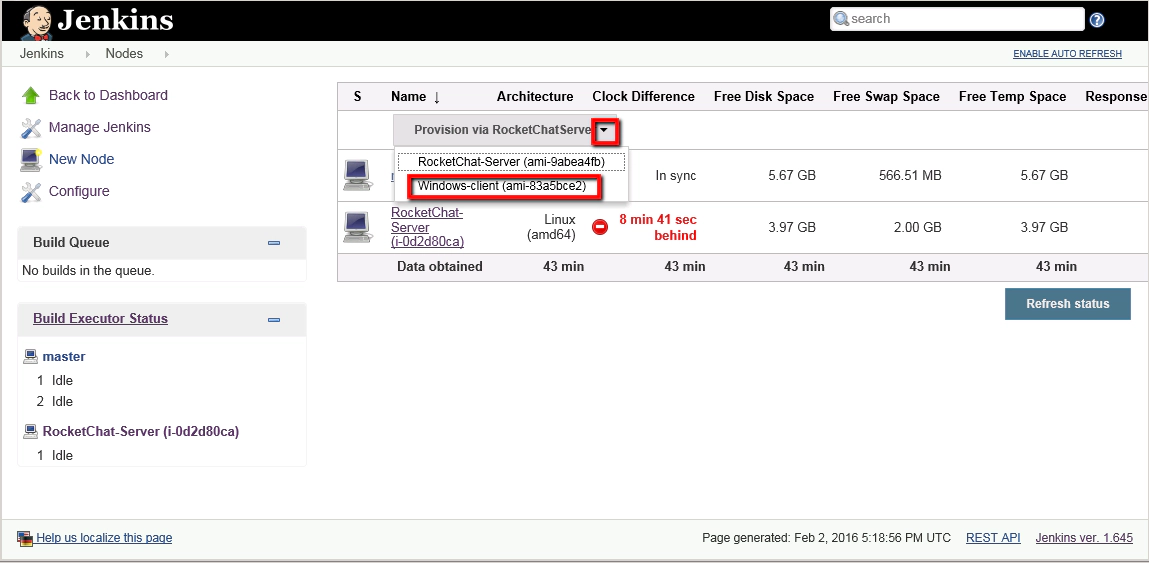1149x563 pixels.
Task: Click the search help question mark icon
Action: click(x=1097, y=20)
